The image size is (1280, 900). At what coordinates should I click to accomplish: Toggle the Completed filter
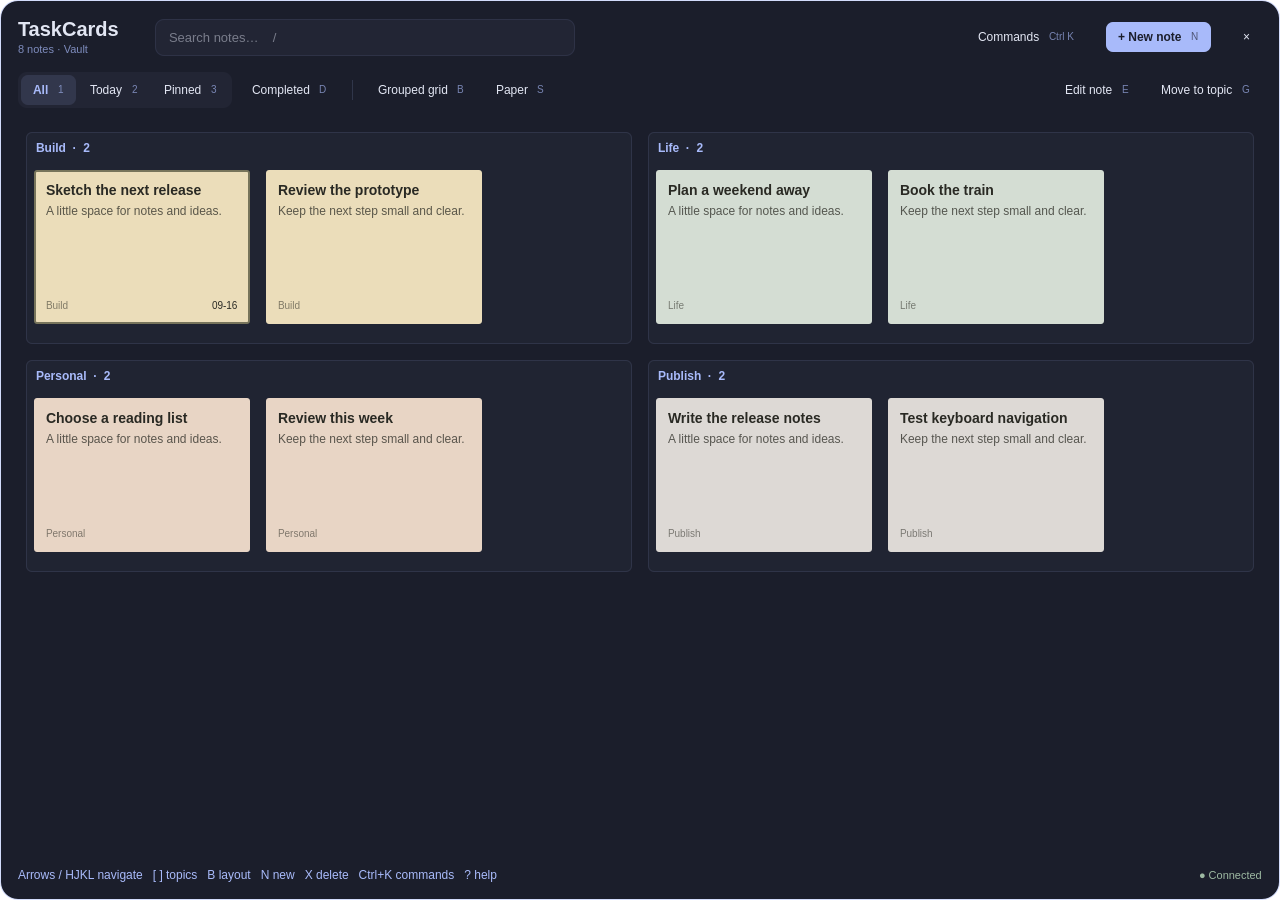click(289, 90)
